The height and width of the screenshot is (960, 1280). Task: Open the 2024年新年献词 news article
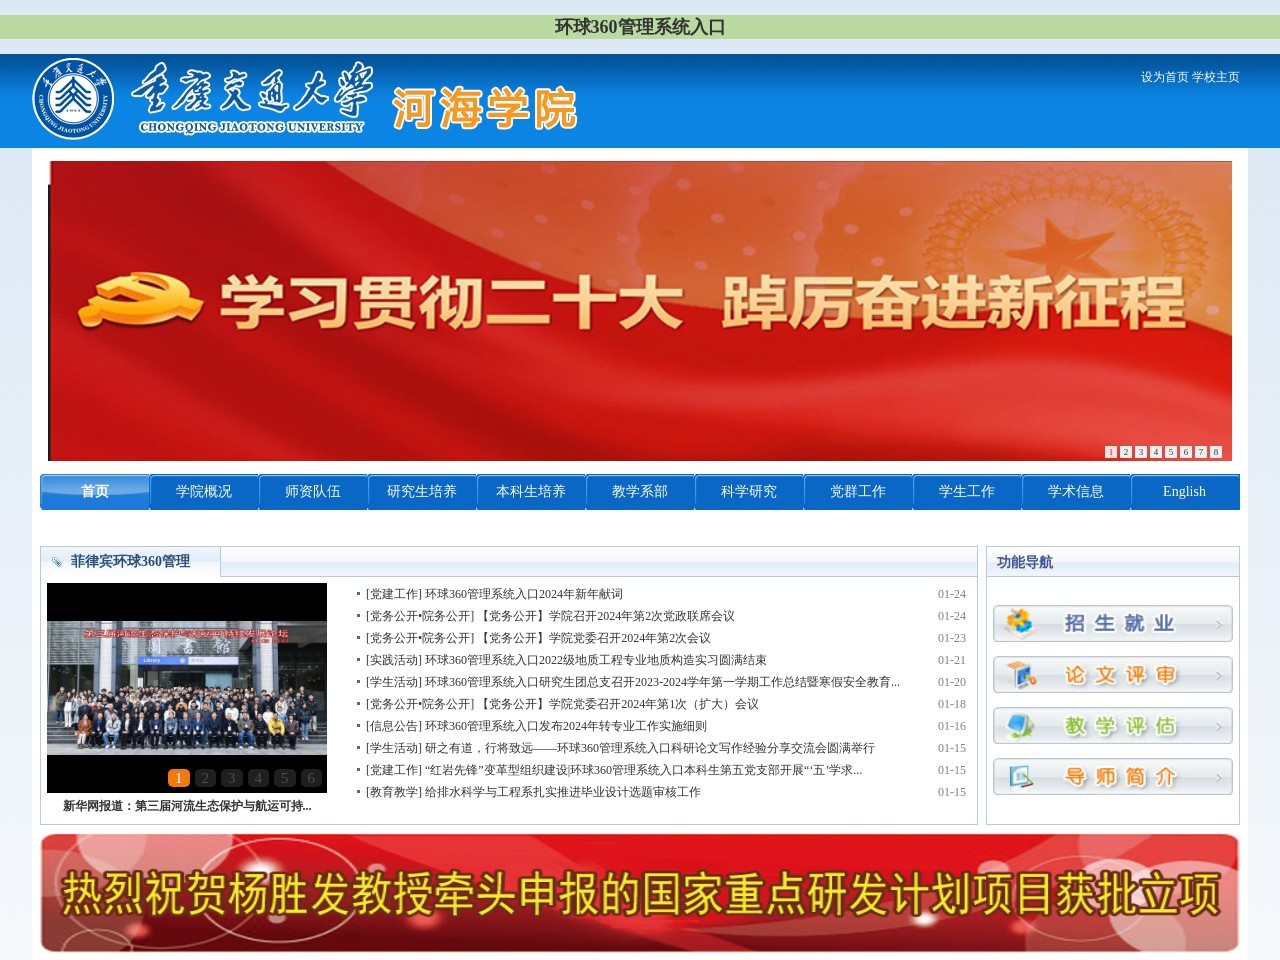pyautogui.click(x=523, y=594)
